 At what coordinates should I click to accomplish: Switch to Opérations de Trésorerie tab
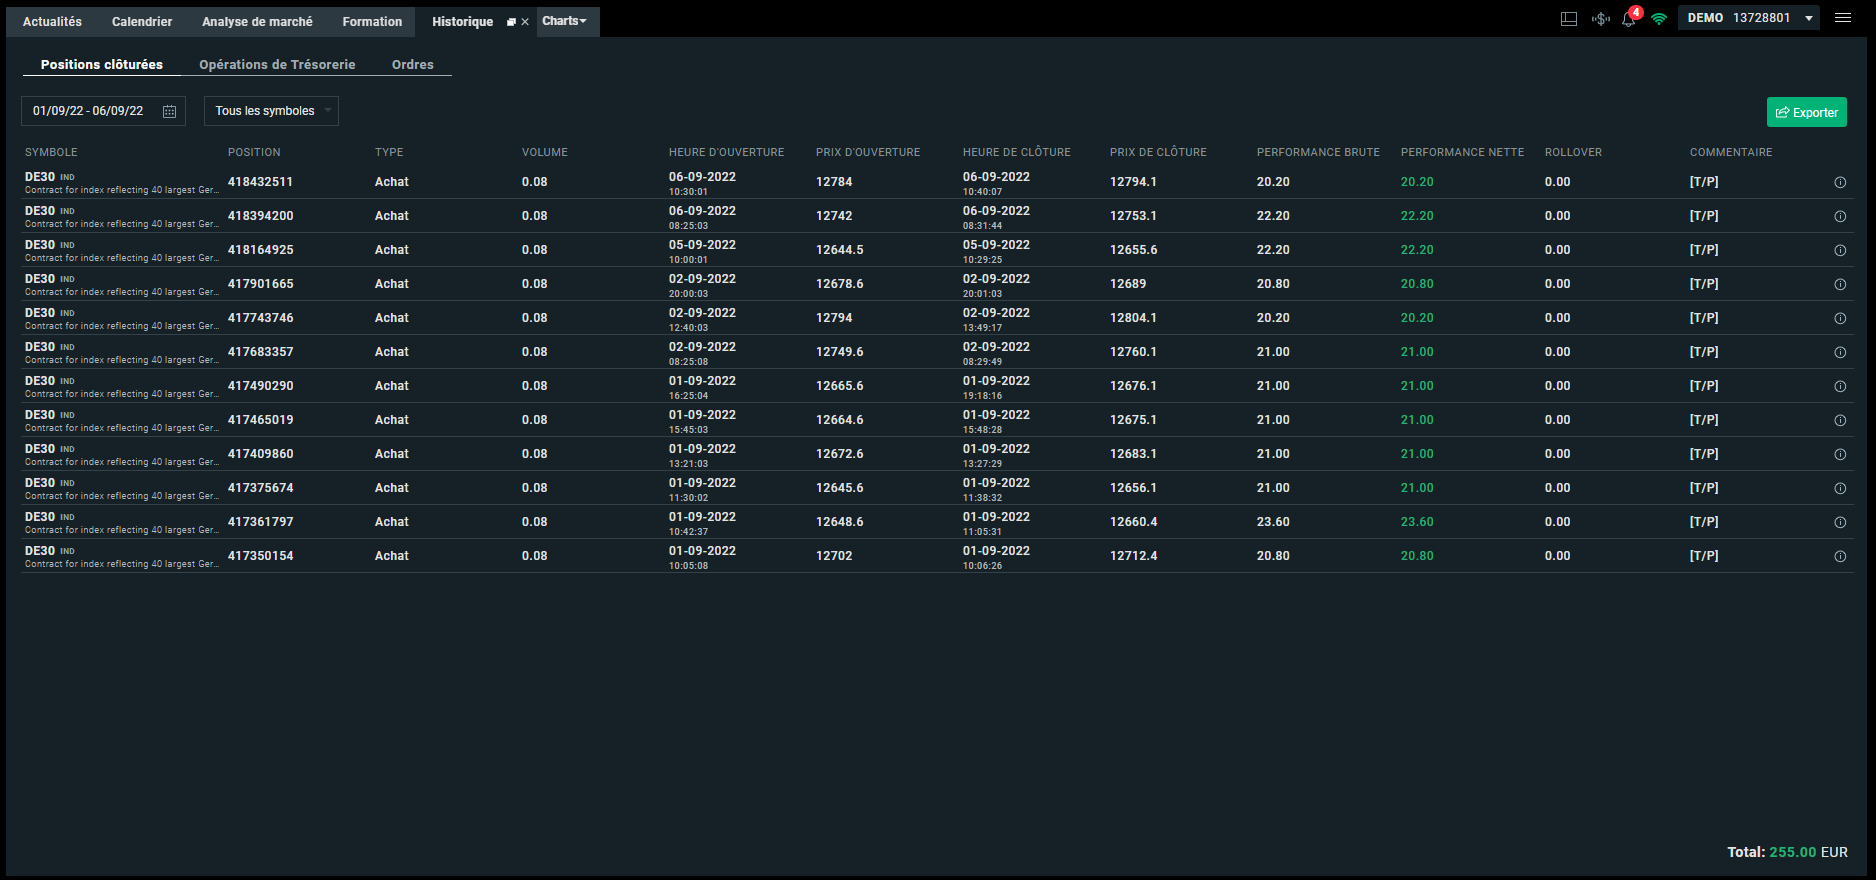(x=277, y=64)
